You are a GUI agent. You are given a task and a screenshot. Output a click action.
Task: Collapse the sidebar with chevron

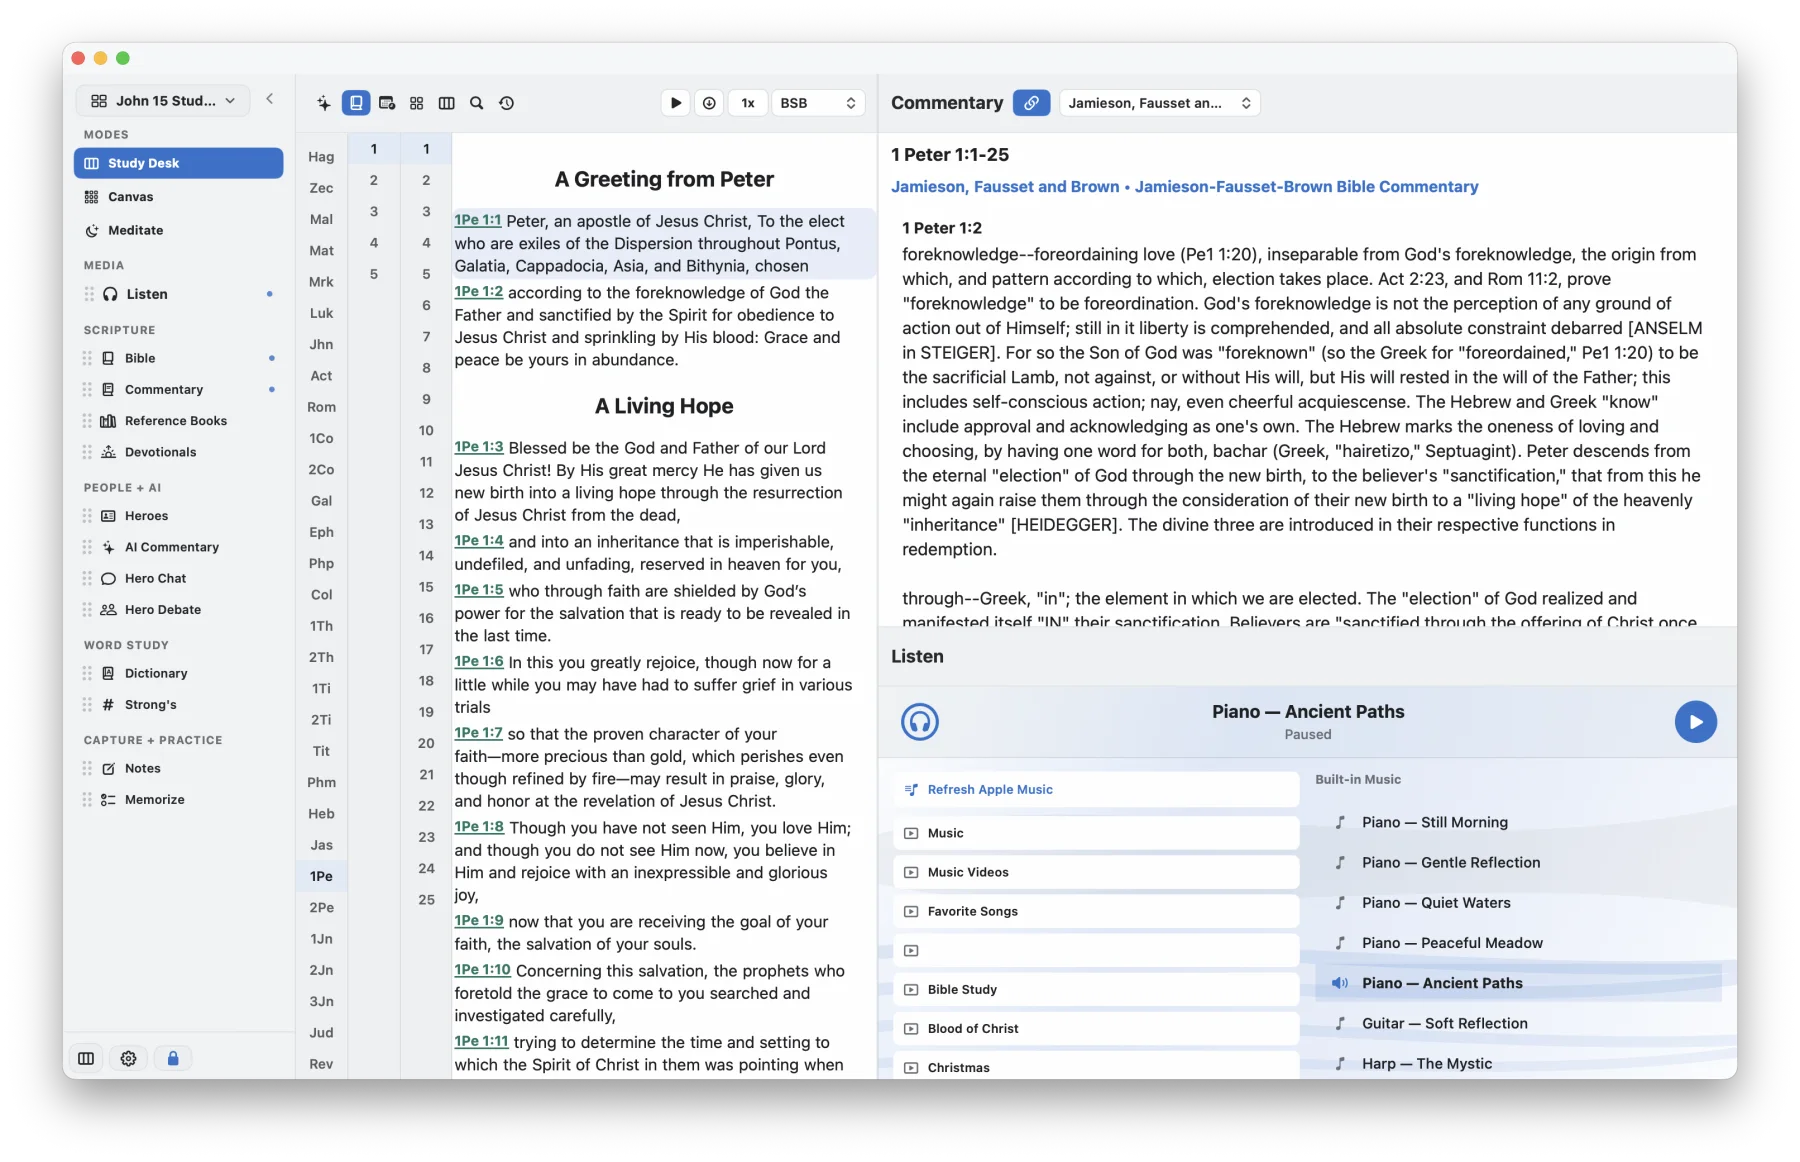270,99
